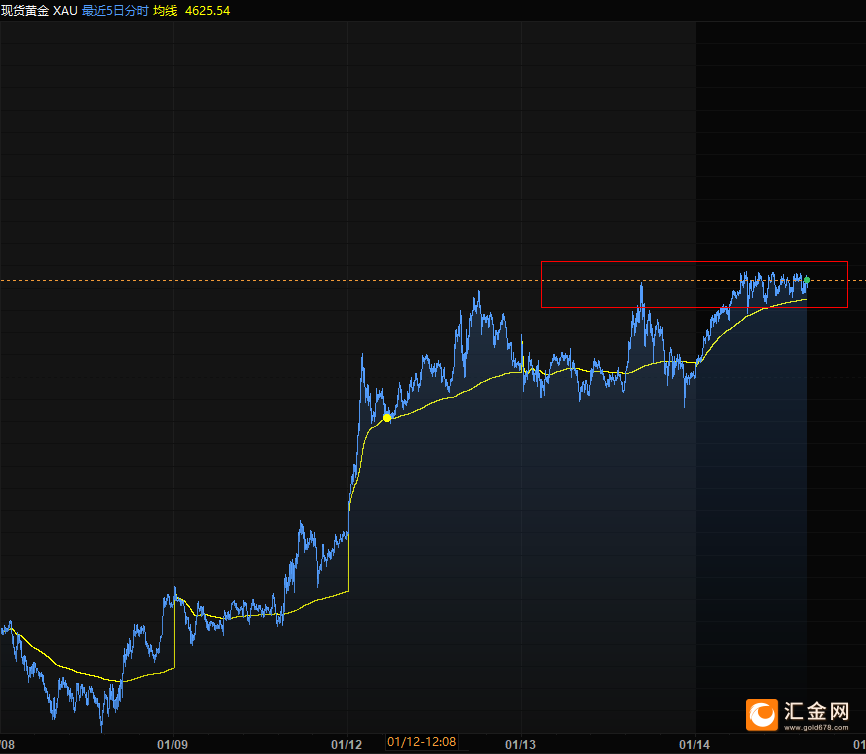The width and height of the screenshot is (866, 754).
Task: Click the average value 4625.54
Action: [x=207, y=10]
